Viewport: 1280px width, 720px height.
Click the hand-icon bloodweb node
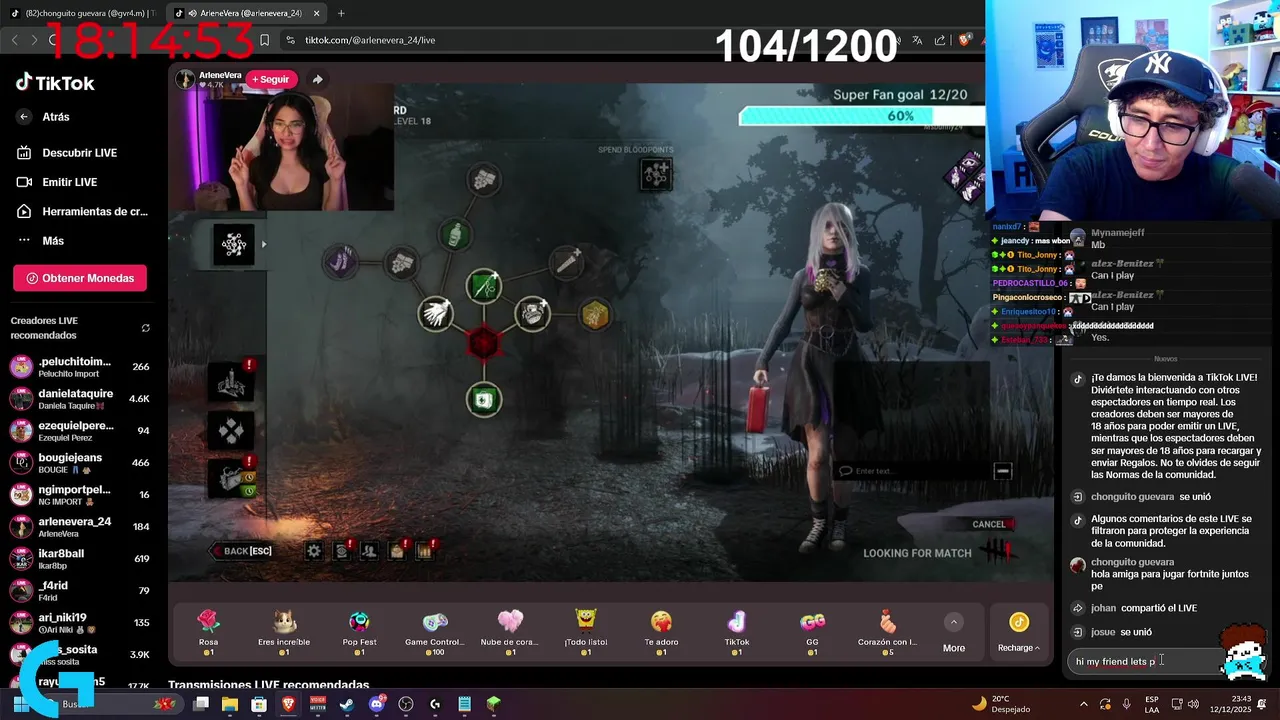pyautogui.click(x=435, y=314)
